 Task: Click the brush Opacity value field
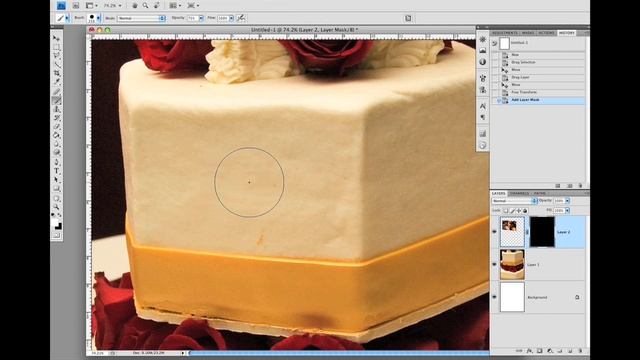[193, 18]
